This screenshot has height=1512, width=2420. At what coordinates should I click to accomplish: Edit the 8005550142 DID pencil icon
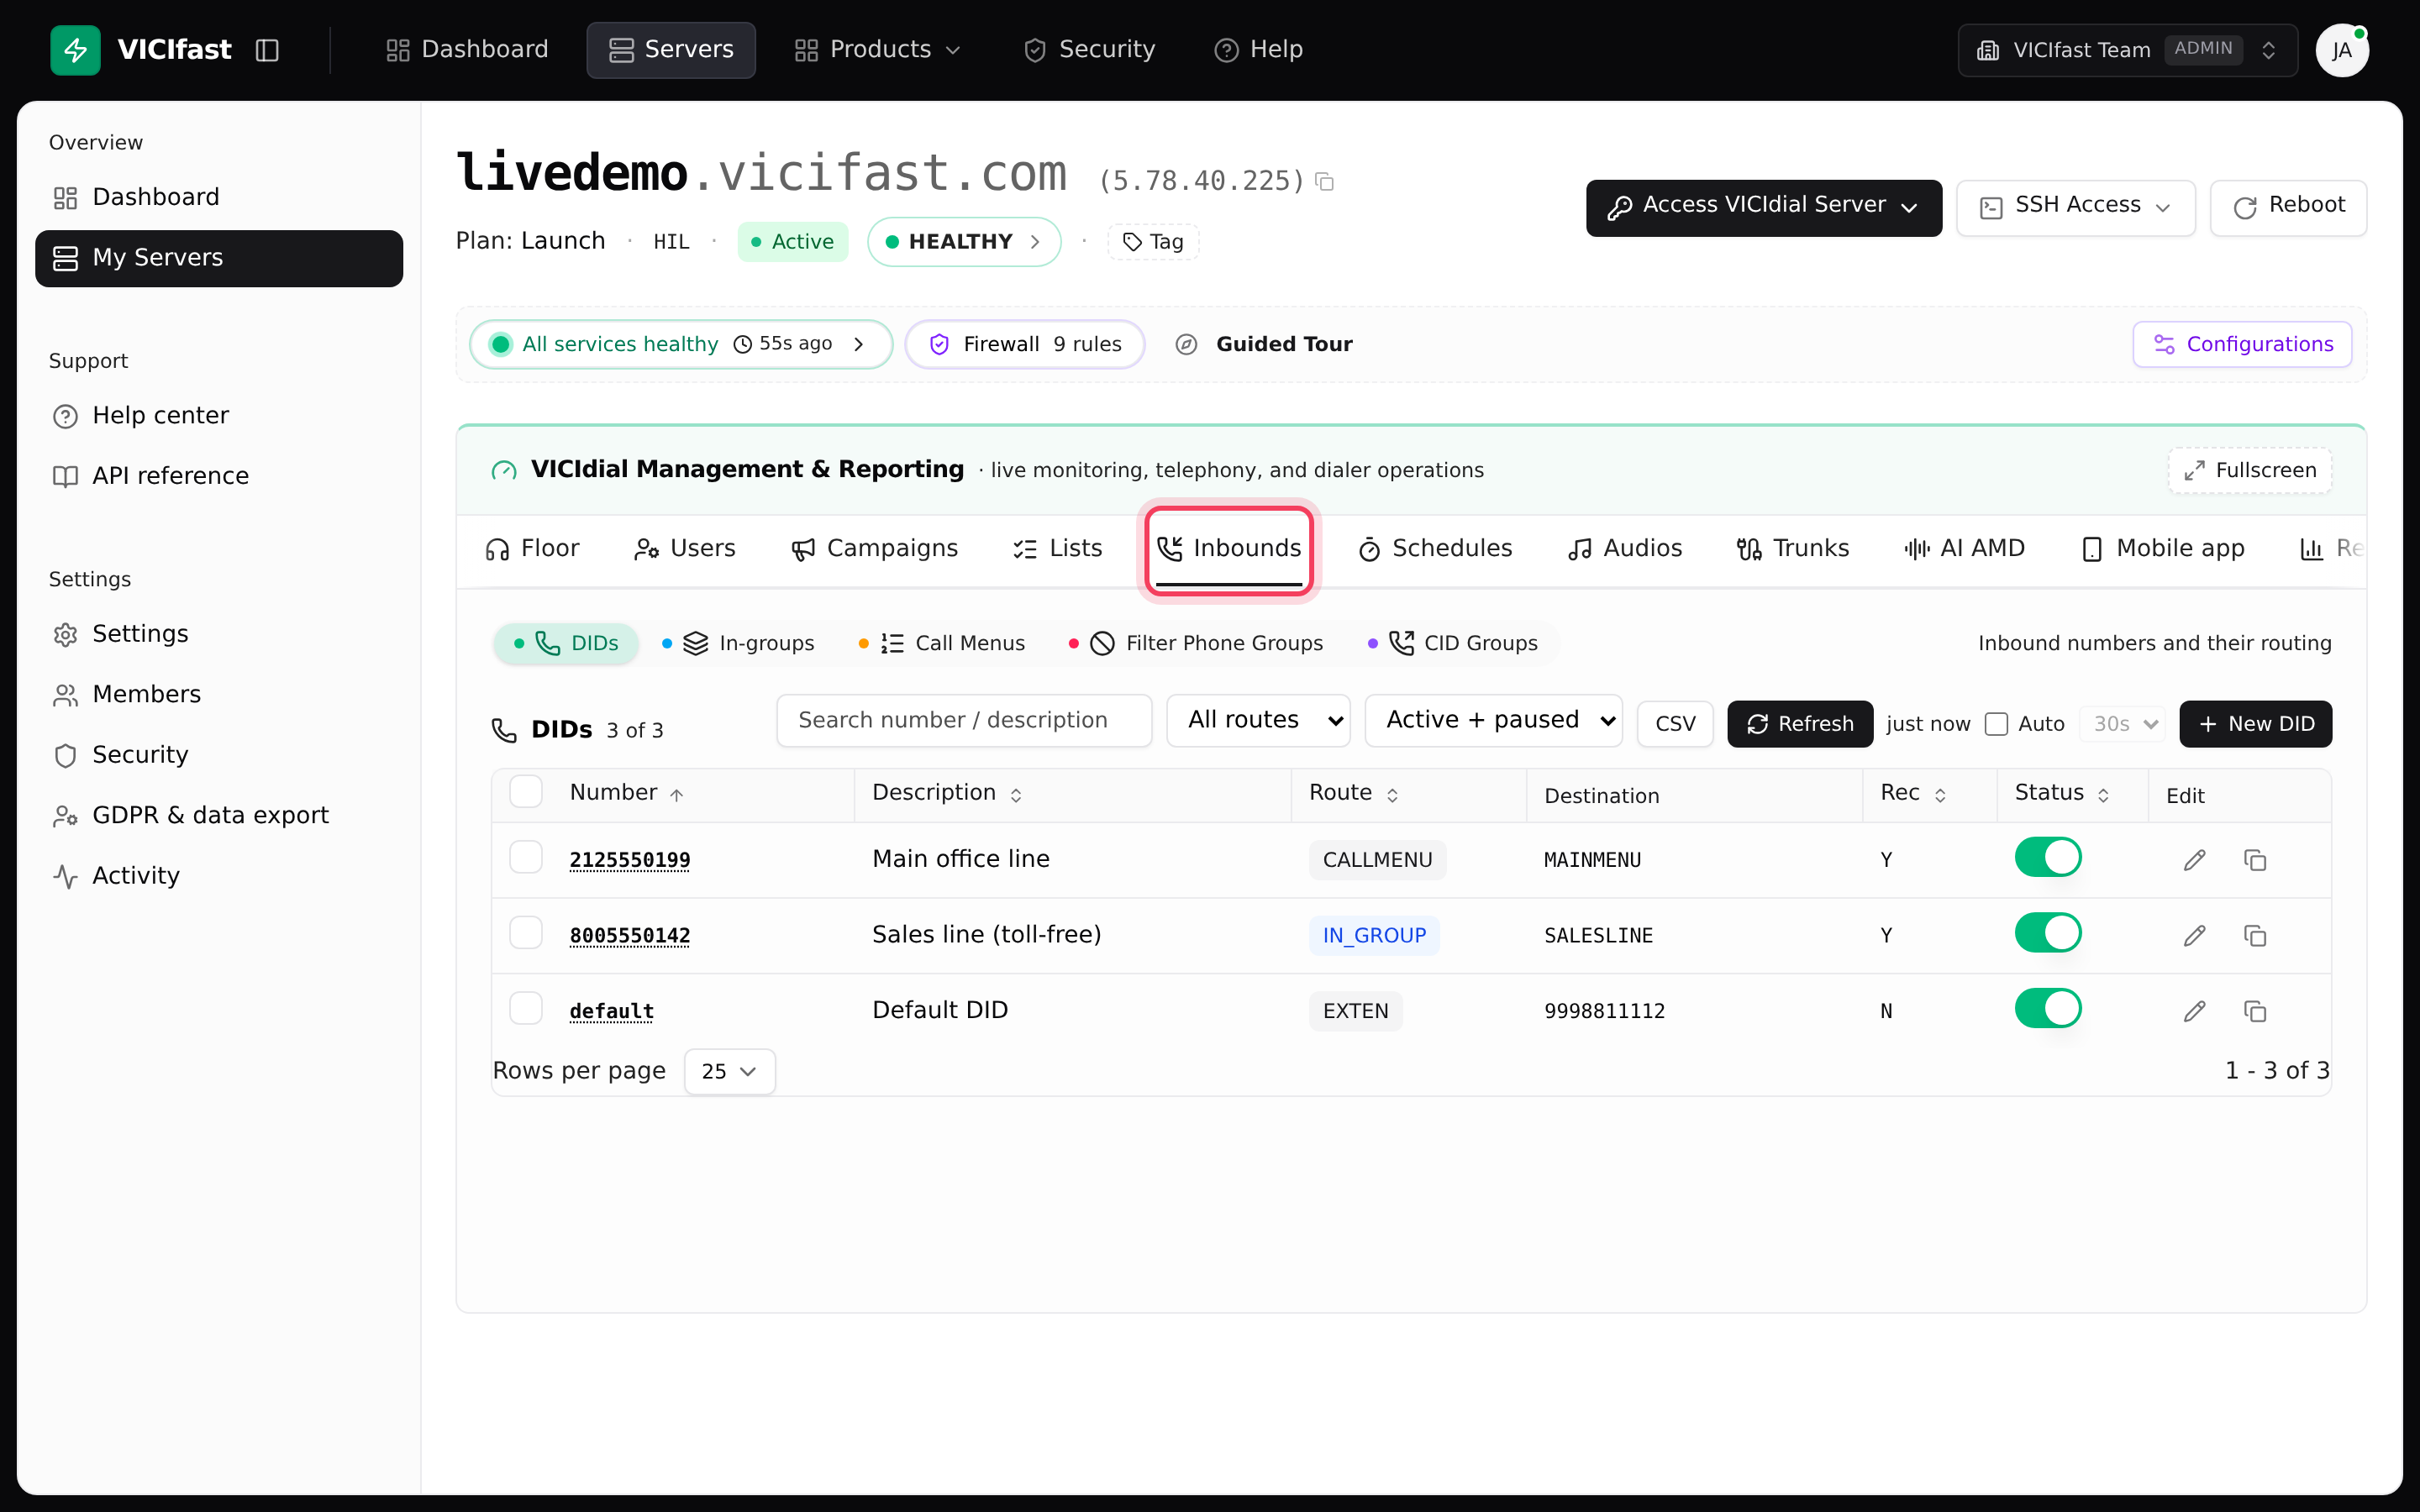pos(2194,935)
